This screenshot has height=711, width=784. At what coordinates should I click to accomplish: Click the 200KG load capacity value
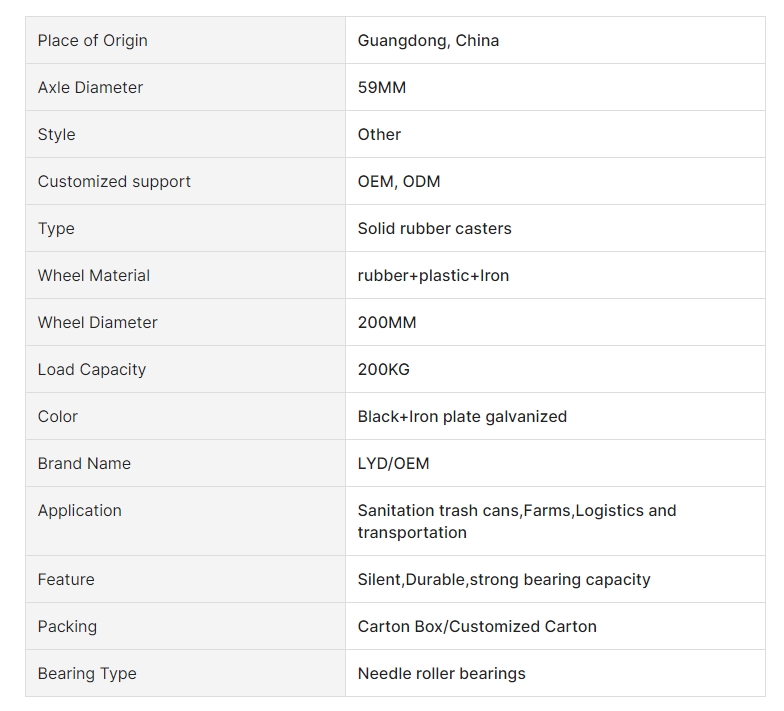(384, 370)
